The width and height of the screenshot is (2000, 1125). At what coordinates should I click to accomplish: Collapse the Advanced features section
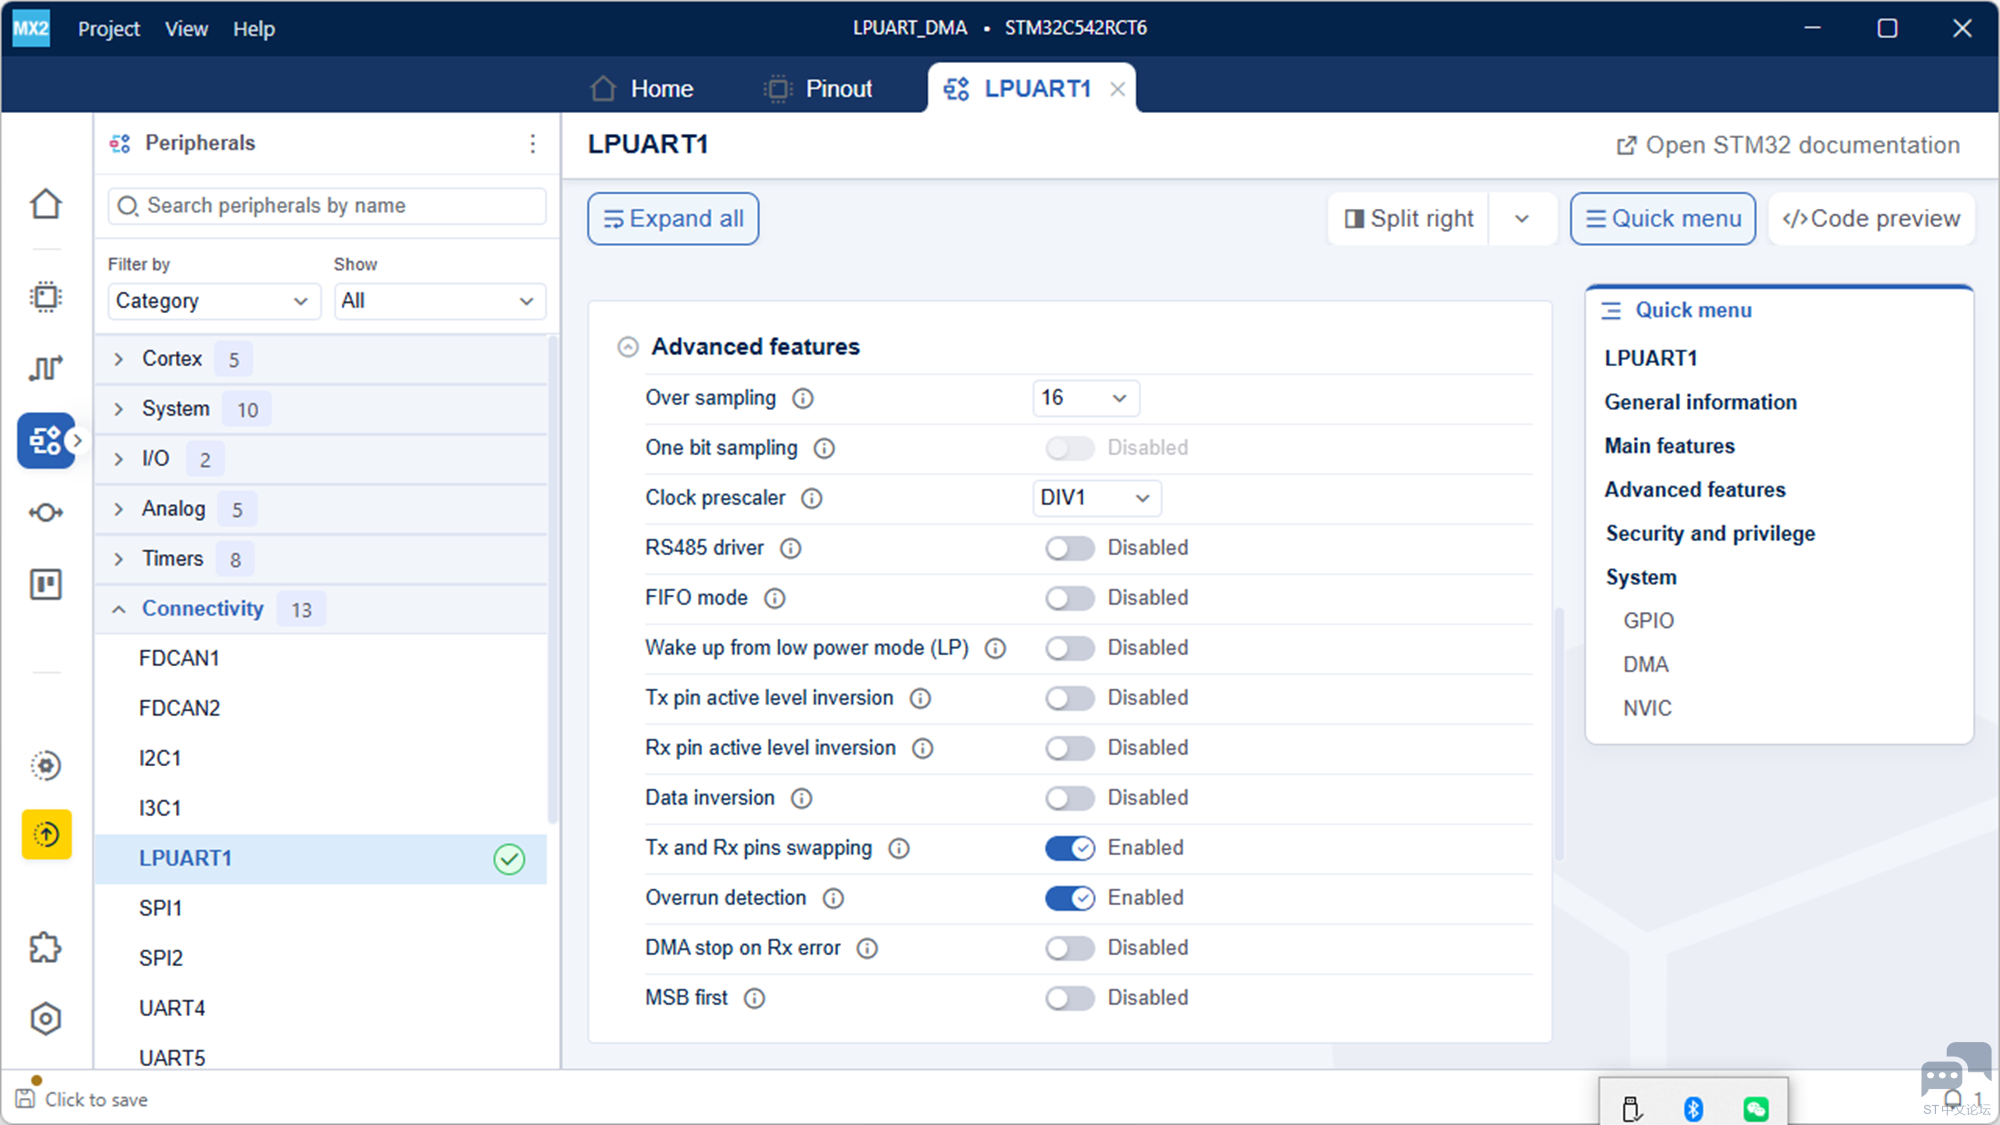coord(628,347)
